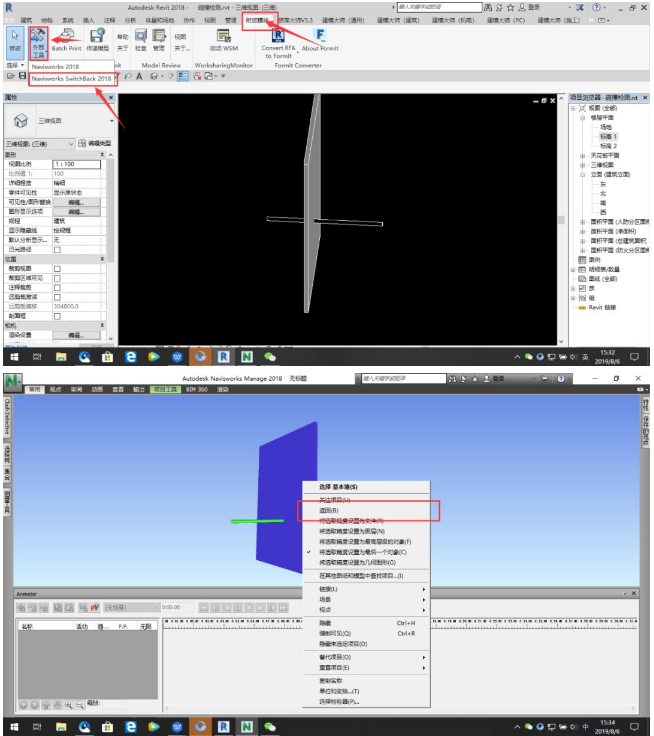Click the About FormIt icon
Screen dimensions: 654x736
pos(320,40)
